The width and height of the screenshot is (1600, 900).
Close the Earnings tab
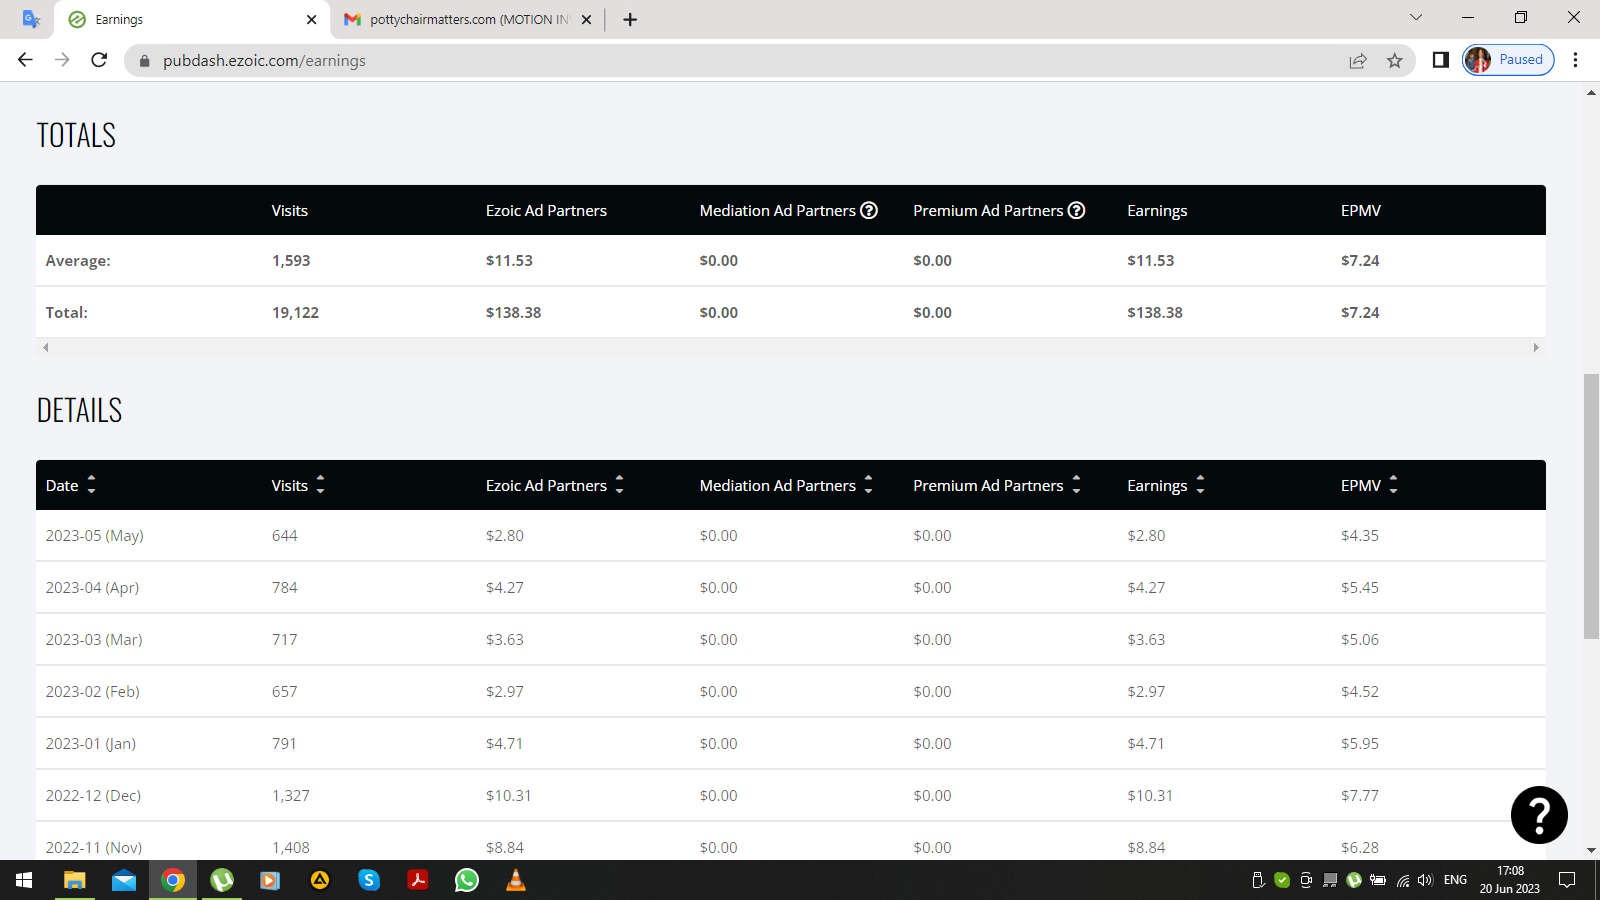[311, 19]
